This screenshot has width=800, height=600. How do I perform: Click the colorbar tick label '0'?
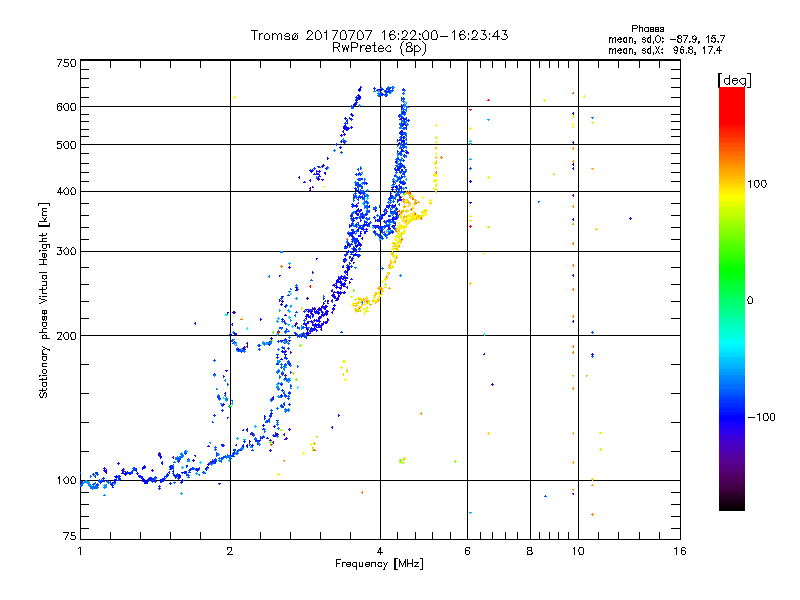(x=749, y=301)
